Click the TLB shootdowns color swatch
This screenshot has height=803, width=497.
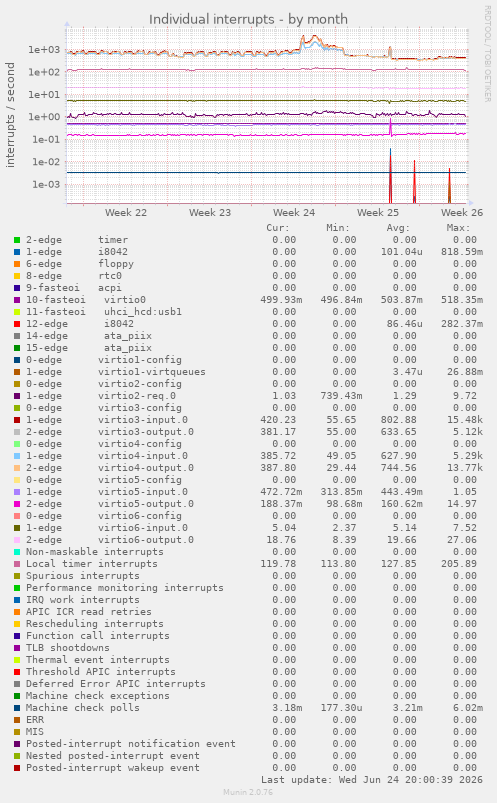(17, 648)
